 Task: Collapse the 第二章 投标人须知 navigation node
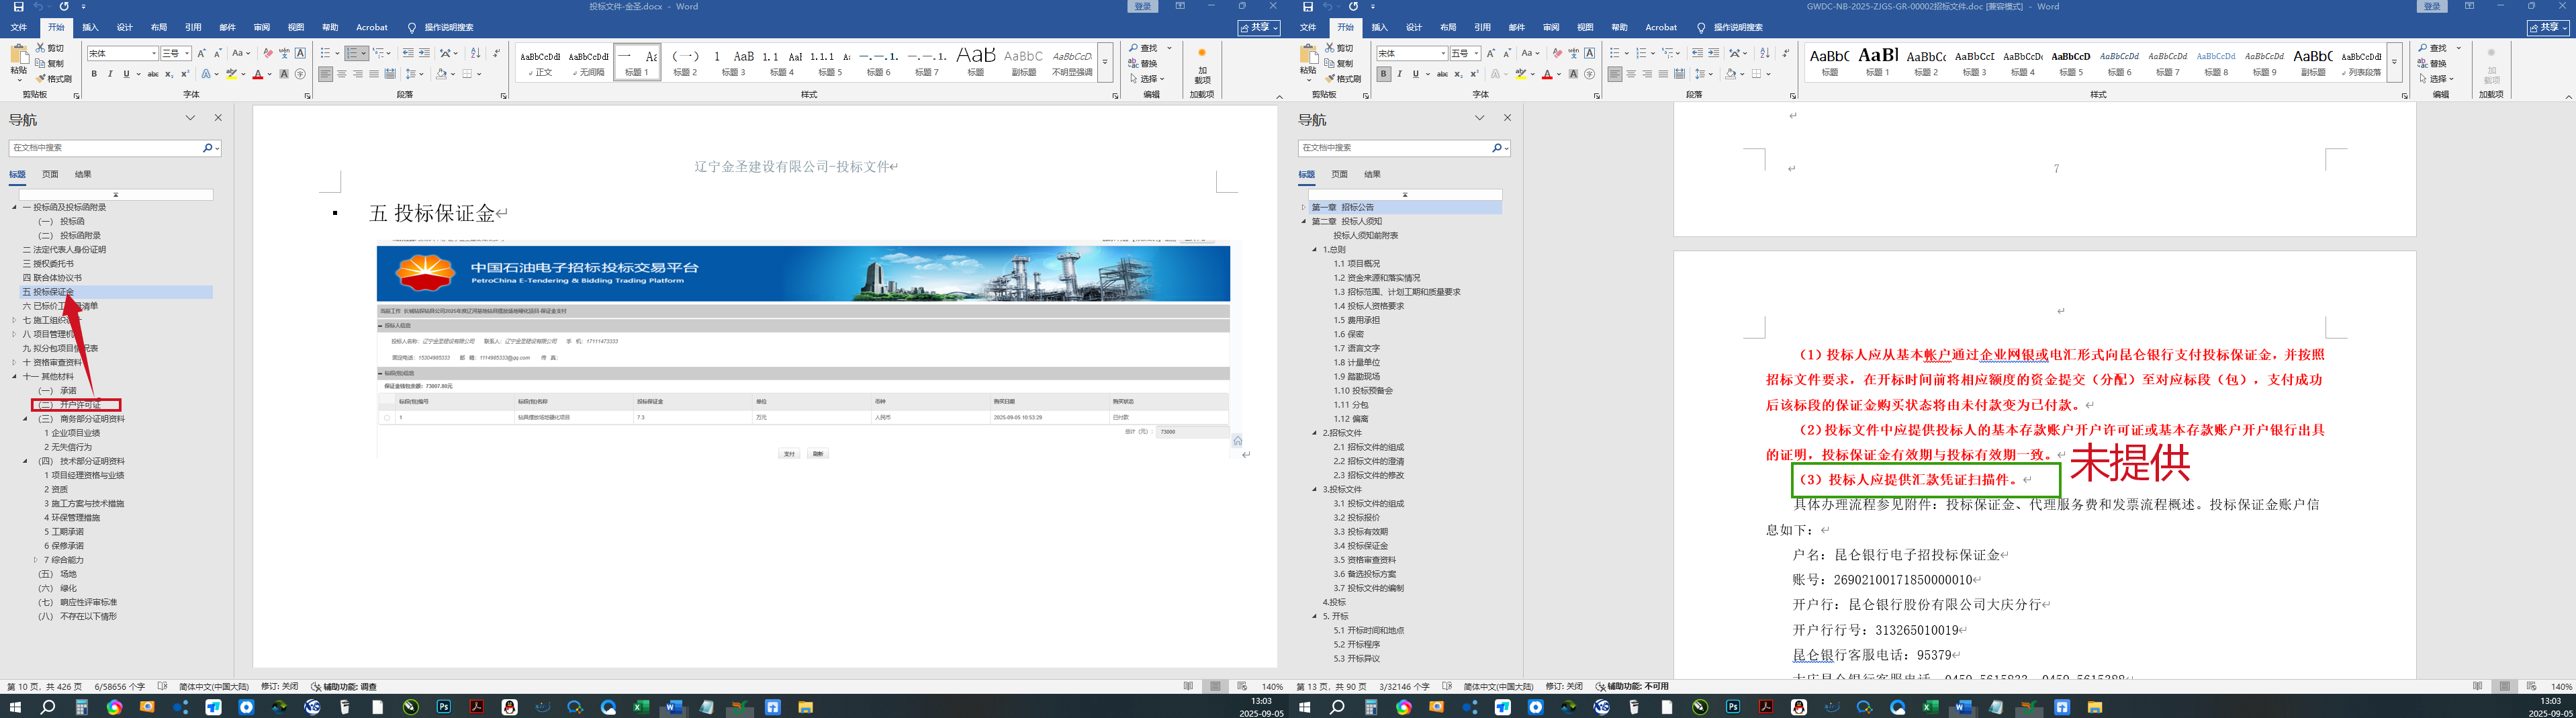pos(1304,222)
